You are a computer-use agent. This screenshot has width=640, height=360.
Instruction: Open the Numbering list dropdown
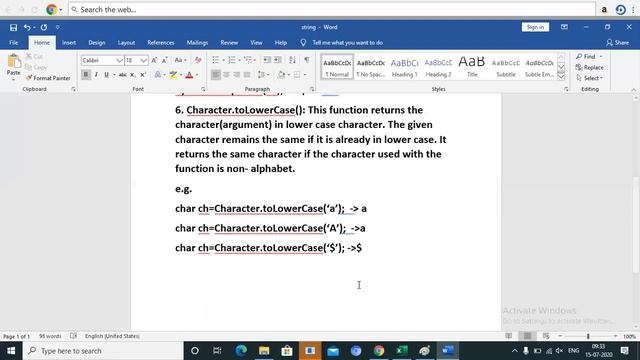click(239, 60)
